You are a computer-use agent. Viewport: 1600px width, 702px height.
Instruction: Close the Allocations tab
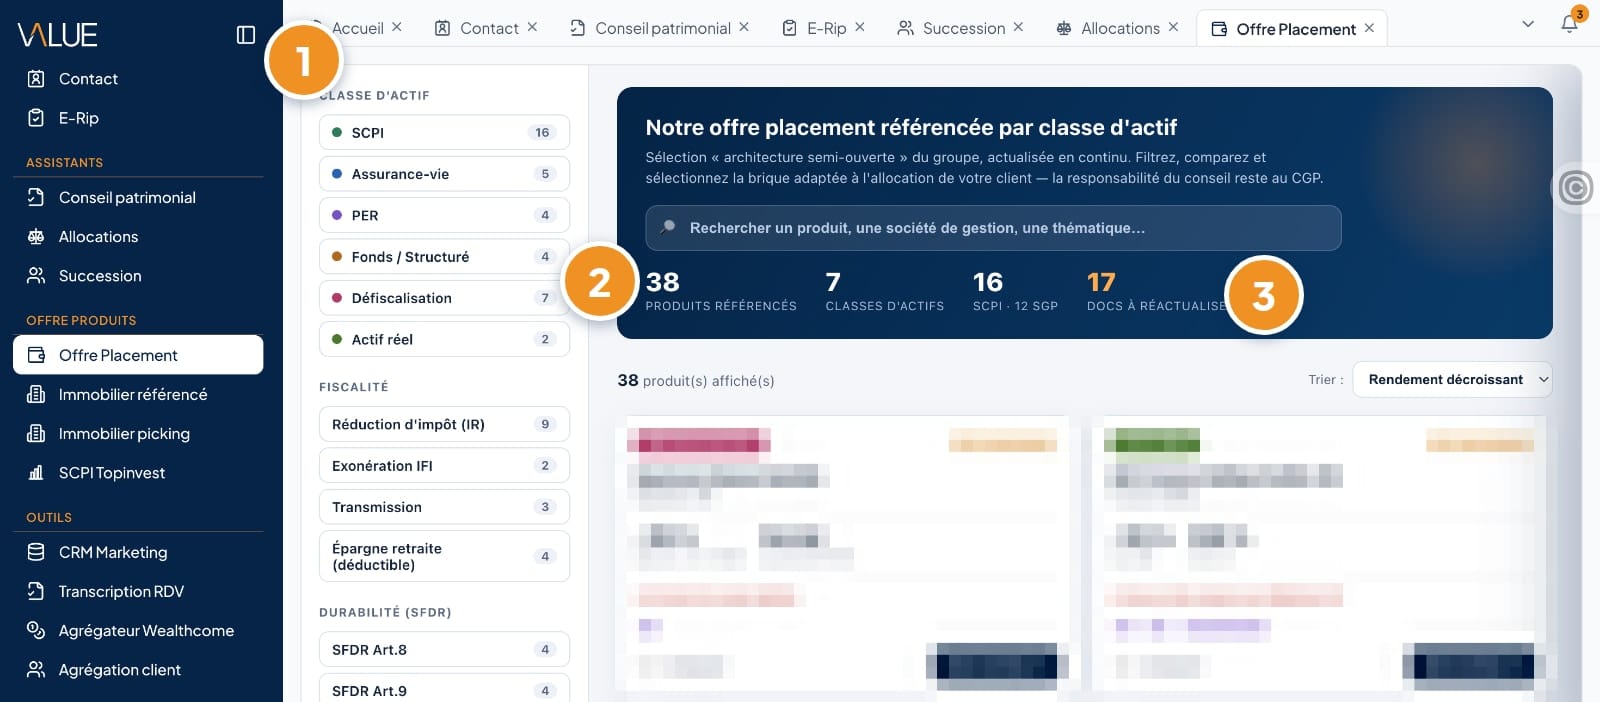[x=1173, y=27]
